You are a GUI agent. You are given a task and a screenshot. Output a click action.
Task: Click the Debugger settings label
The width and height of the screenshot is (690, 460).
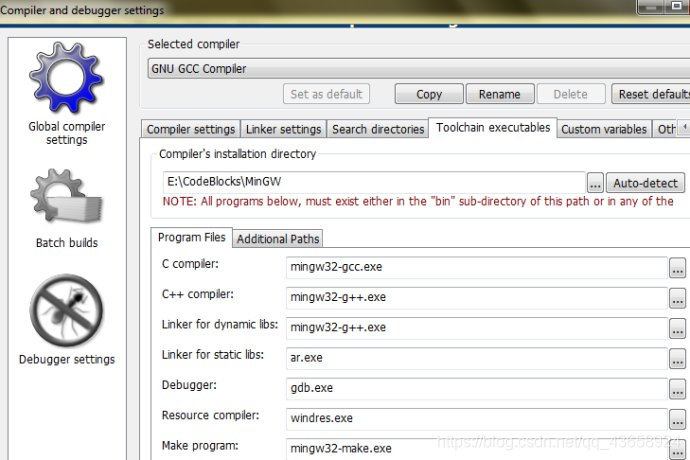coord(67,359)
